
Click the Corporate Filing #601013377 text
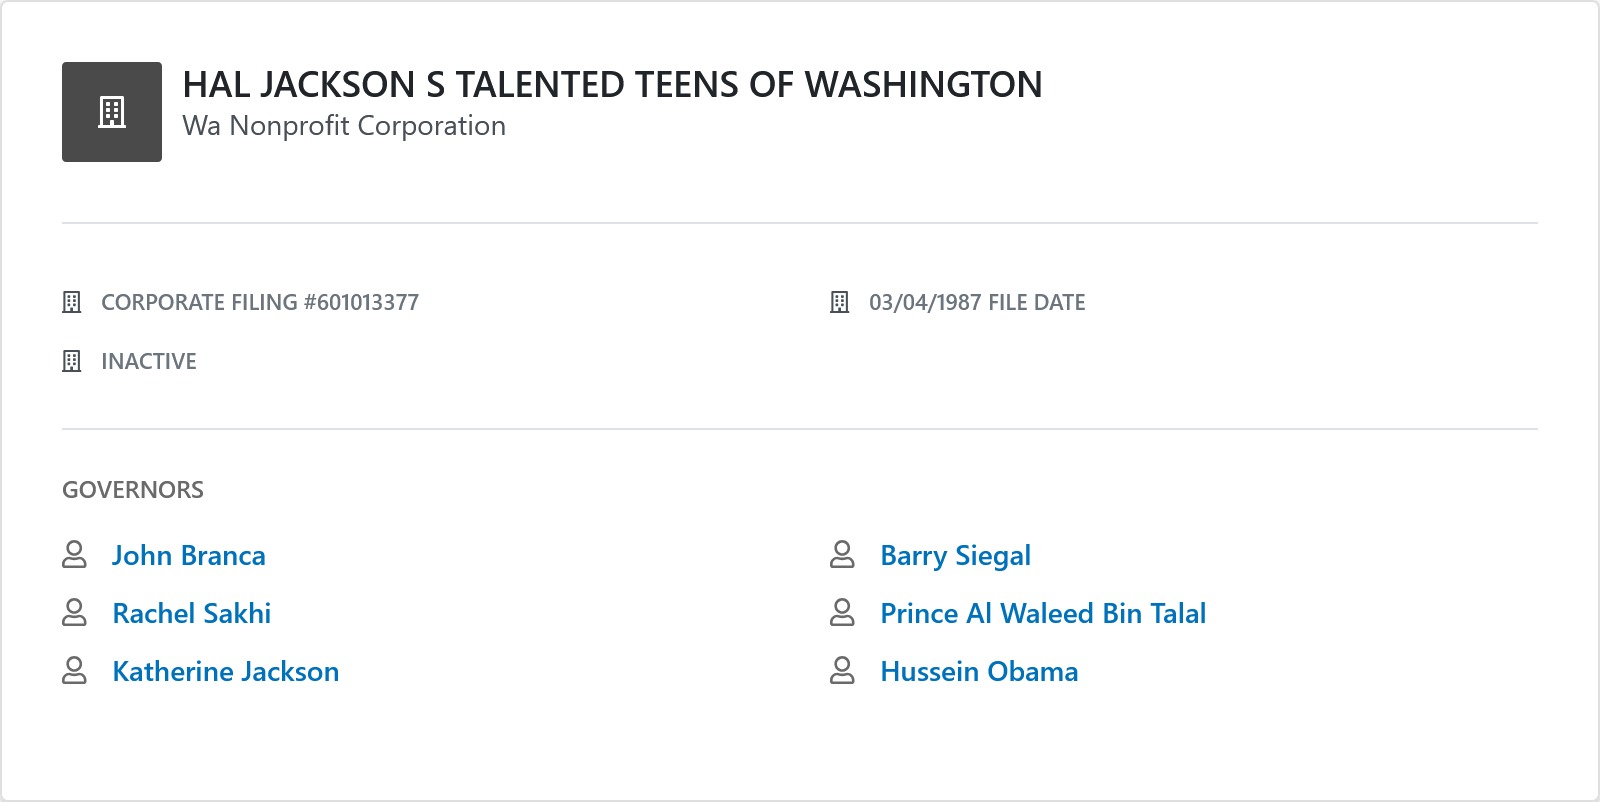tap(260, 302)
